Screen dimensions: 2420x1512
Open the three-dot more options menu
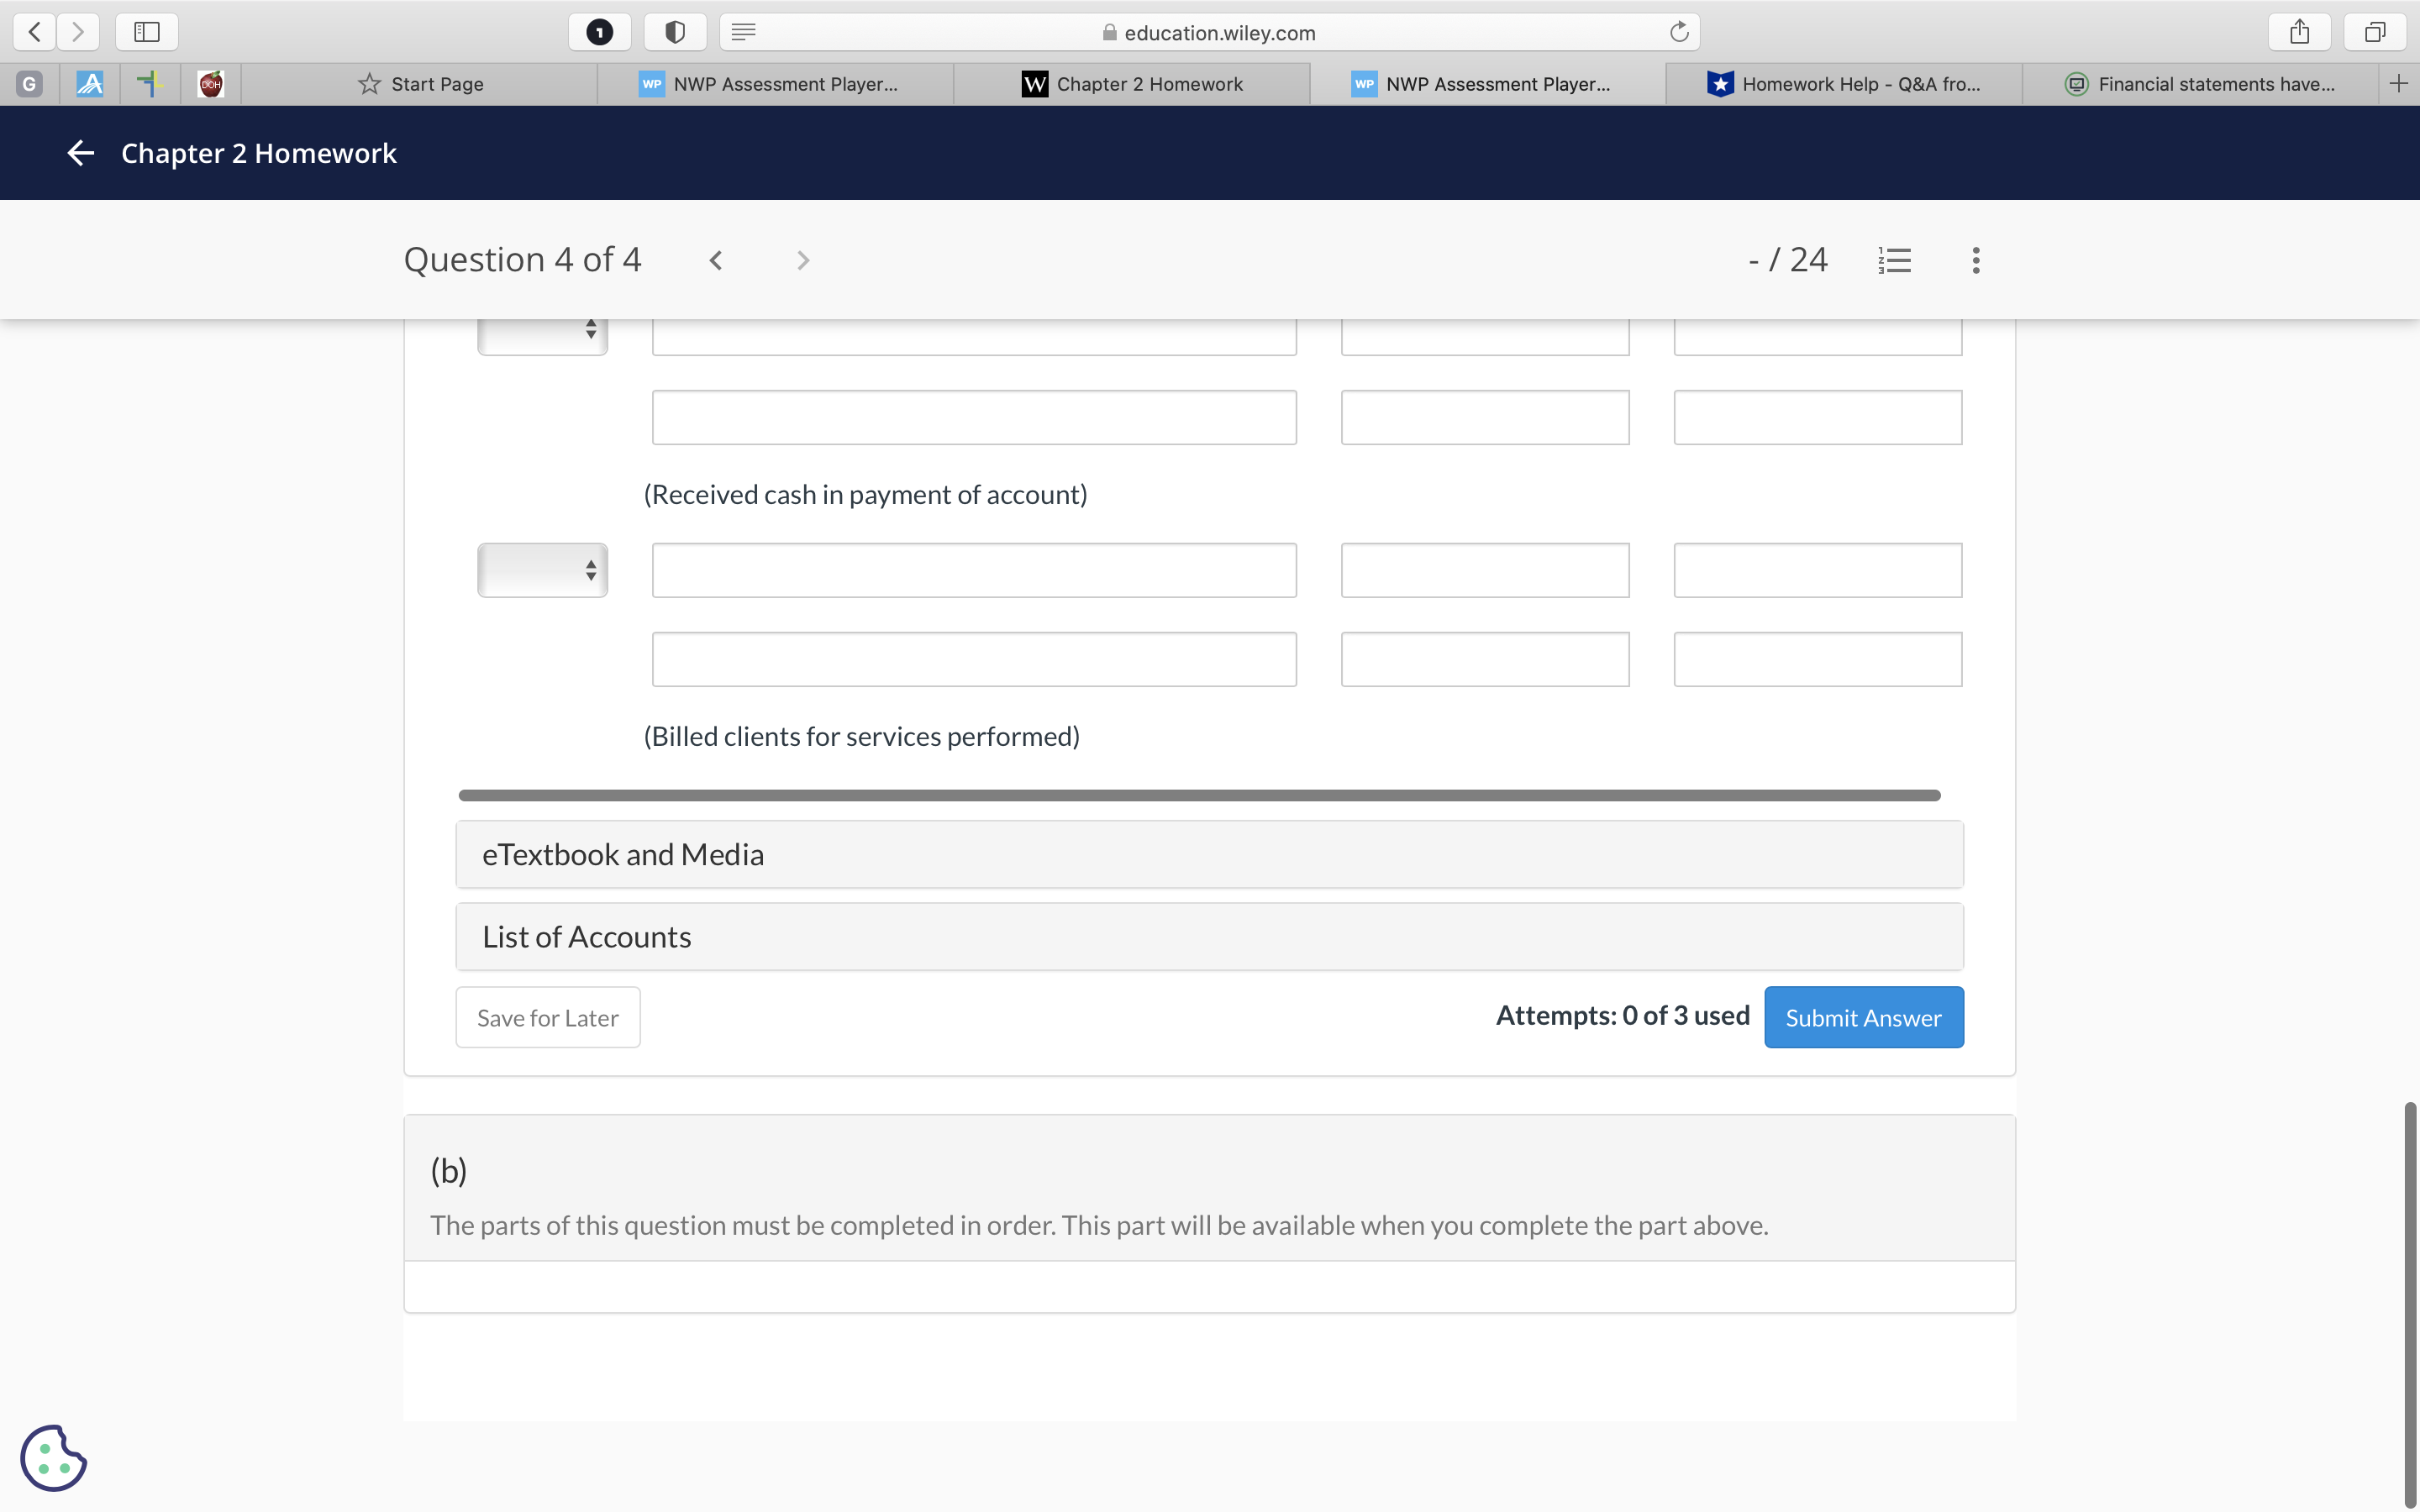click(x=1975, y=261)
